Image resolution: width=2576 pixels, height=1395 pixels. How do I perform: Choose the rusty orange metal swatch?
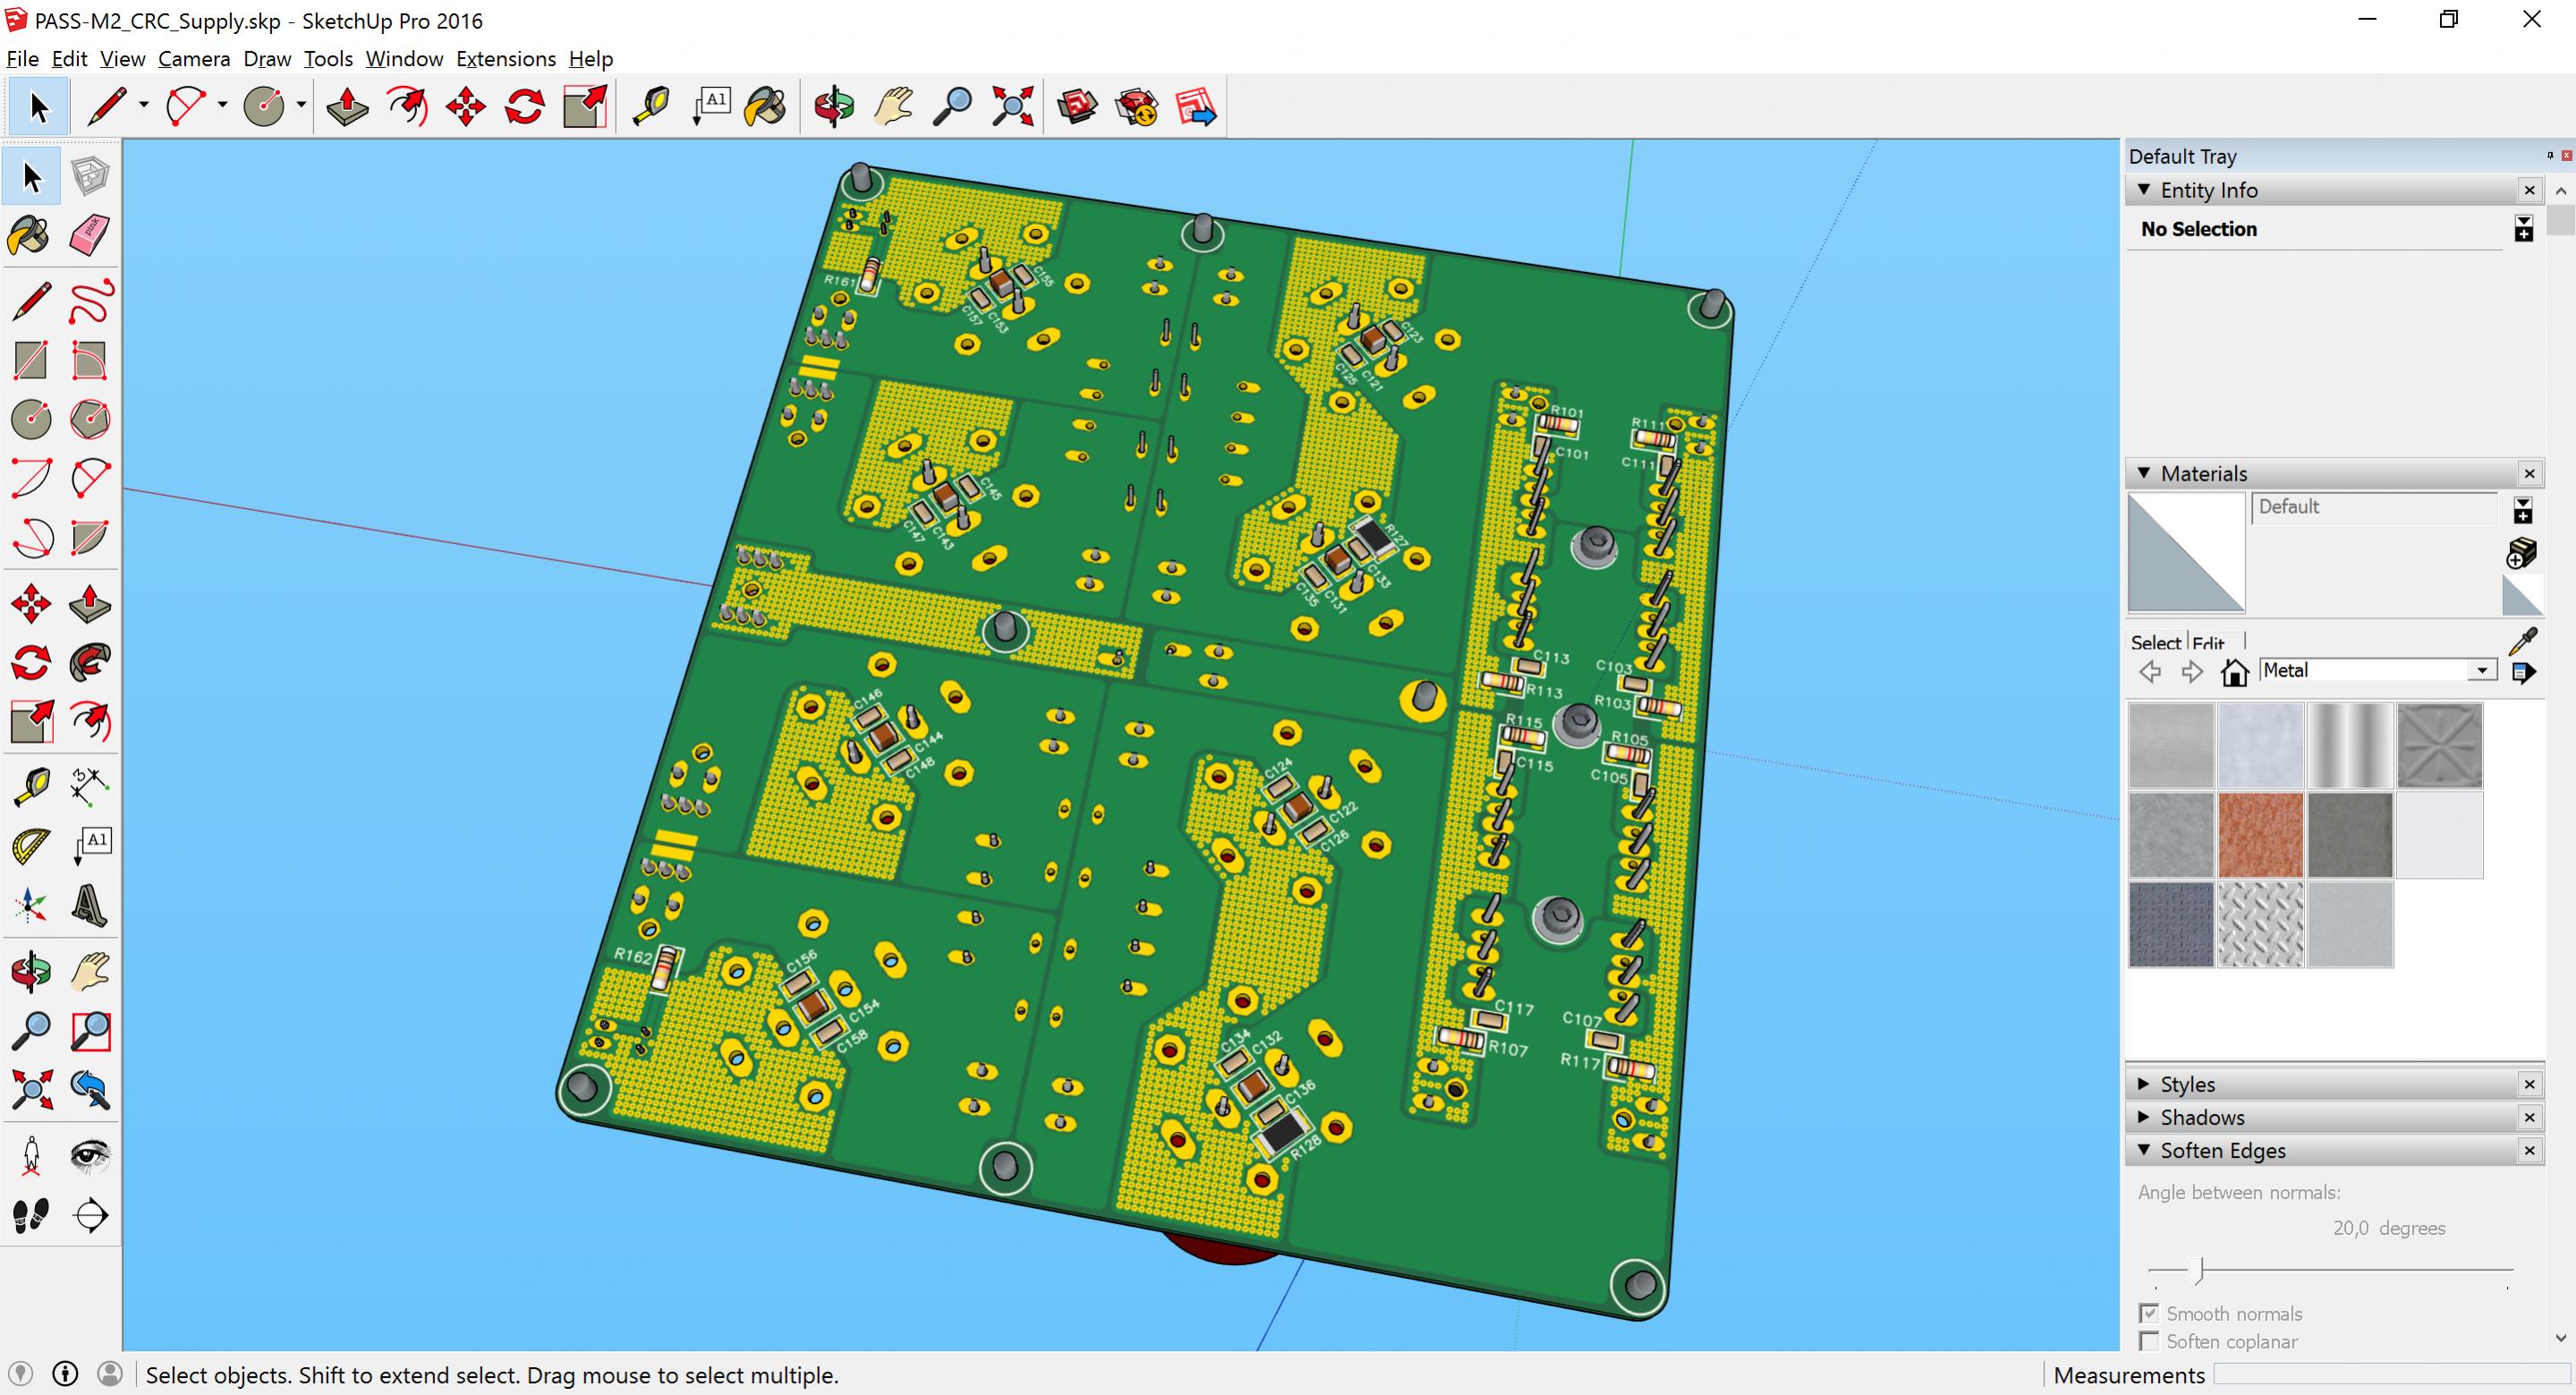[2260, 835]
